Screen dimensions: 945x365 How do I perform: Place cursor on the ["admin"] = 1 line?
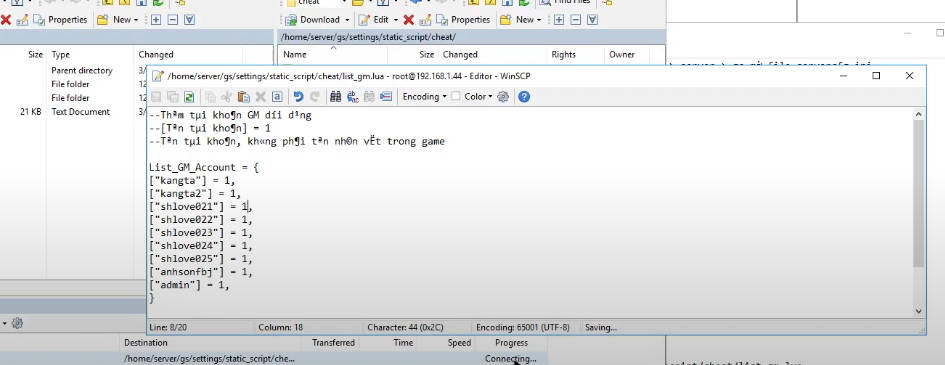point(189,285)
